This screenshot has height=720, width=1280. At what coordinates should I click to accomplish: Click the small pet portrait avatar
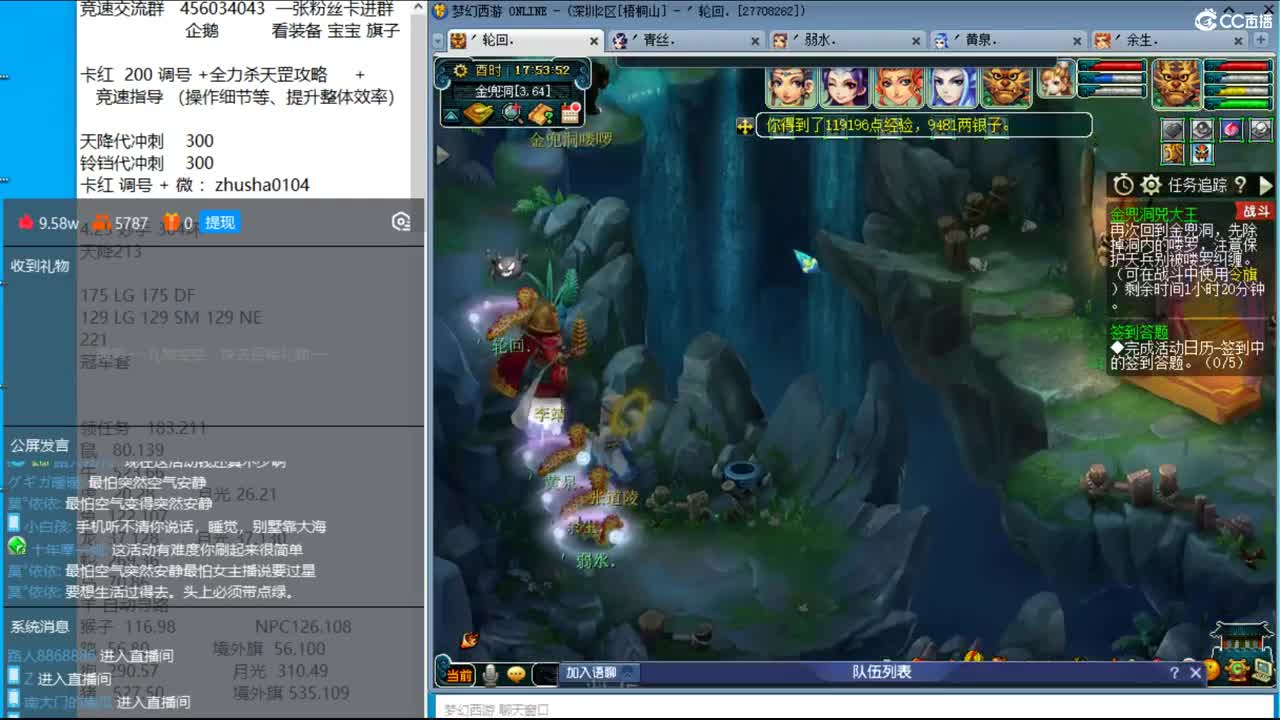point(1056,78)
